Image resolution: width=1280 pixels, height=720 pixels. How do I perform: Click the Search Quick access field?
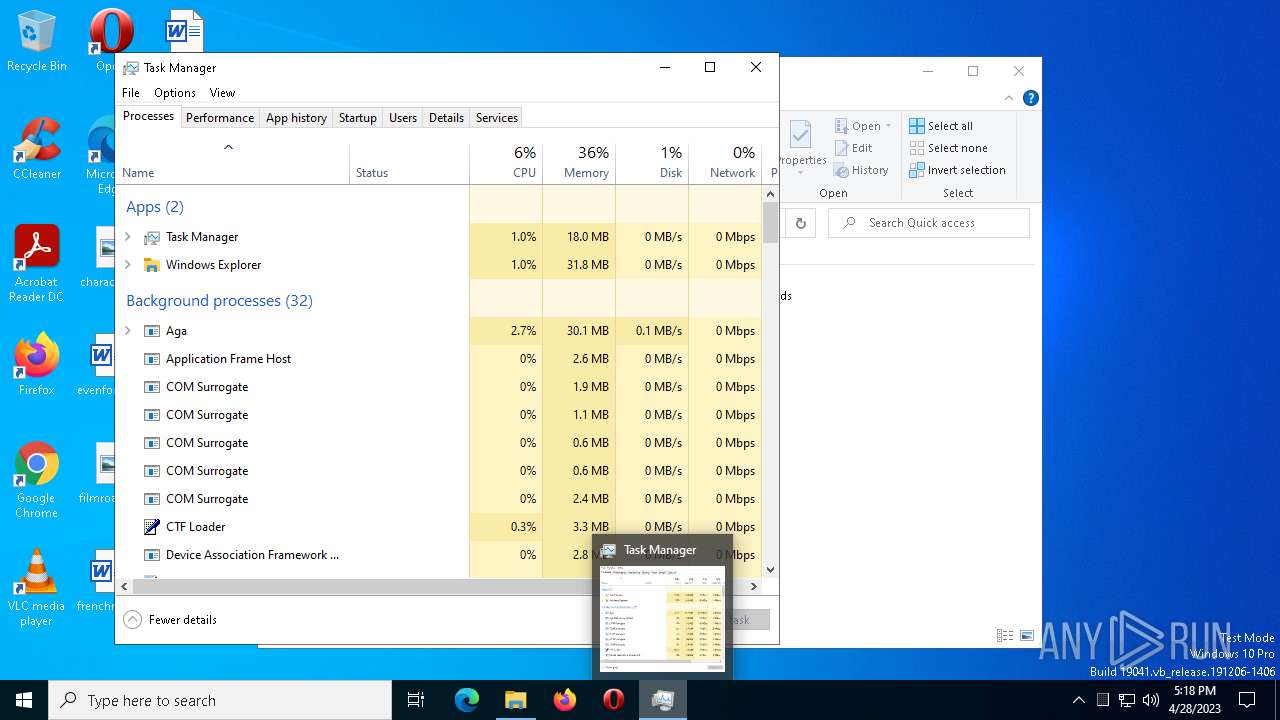[x=929, y=223]
